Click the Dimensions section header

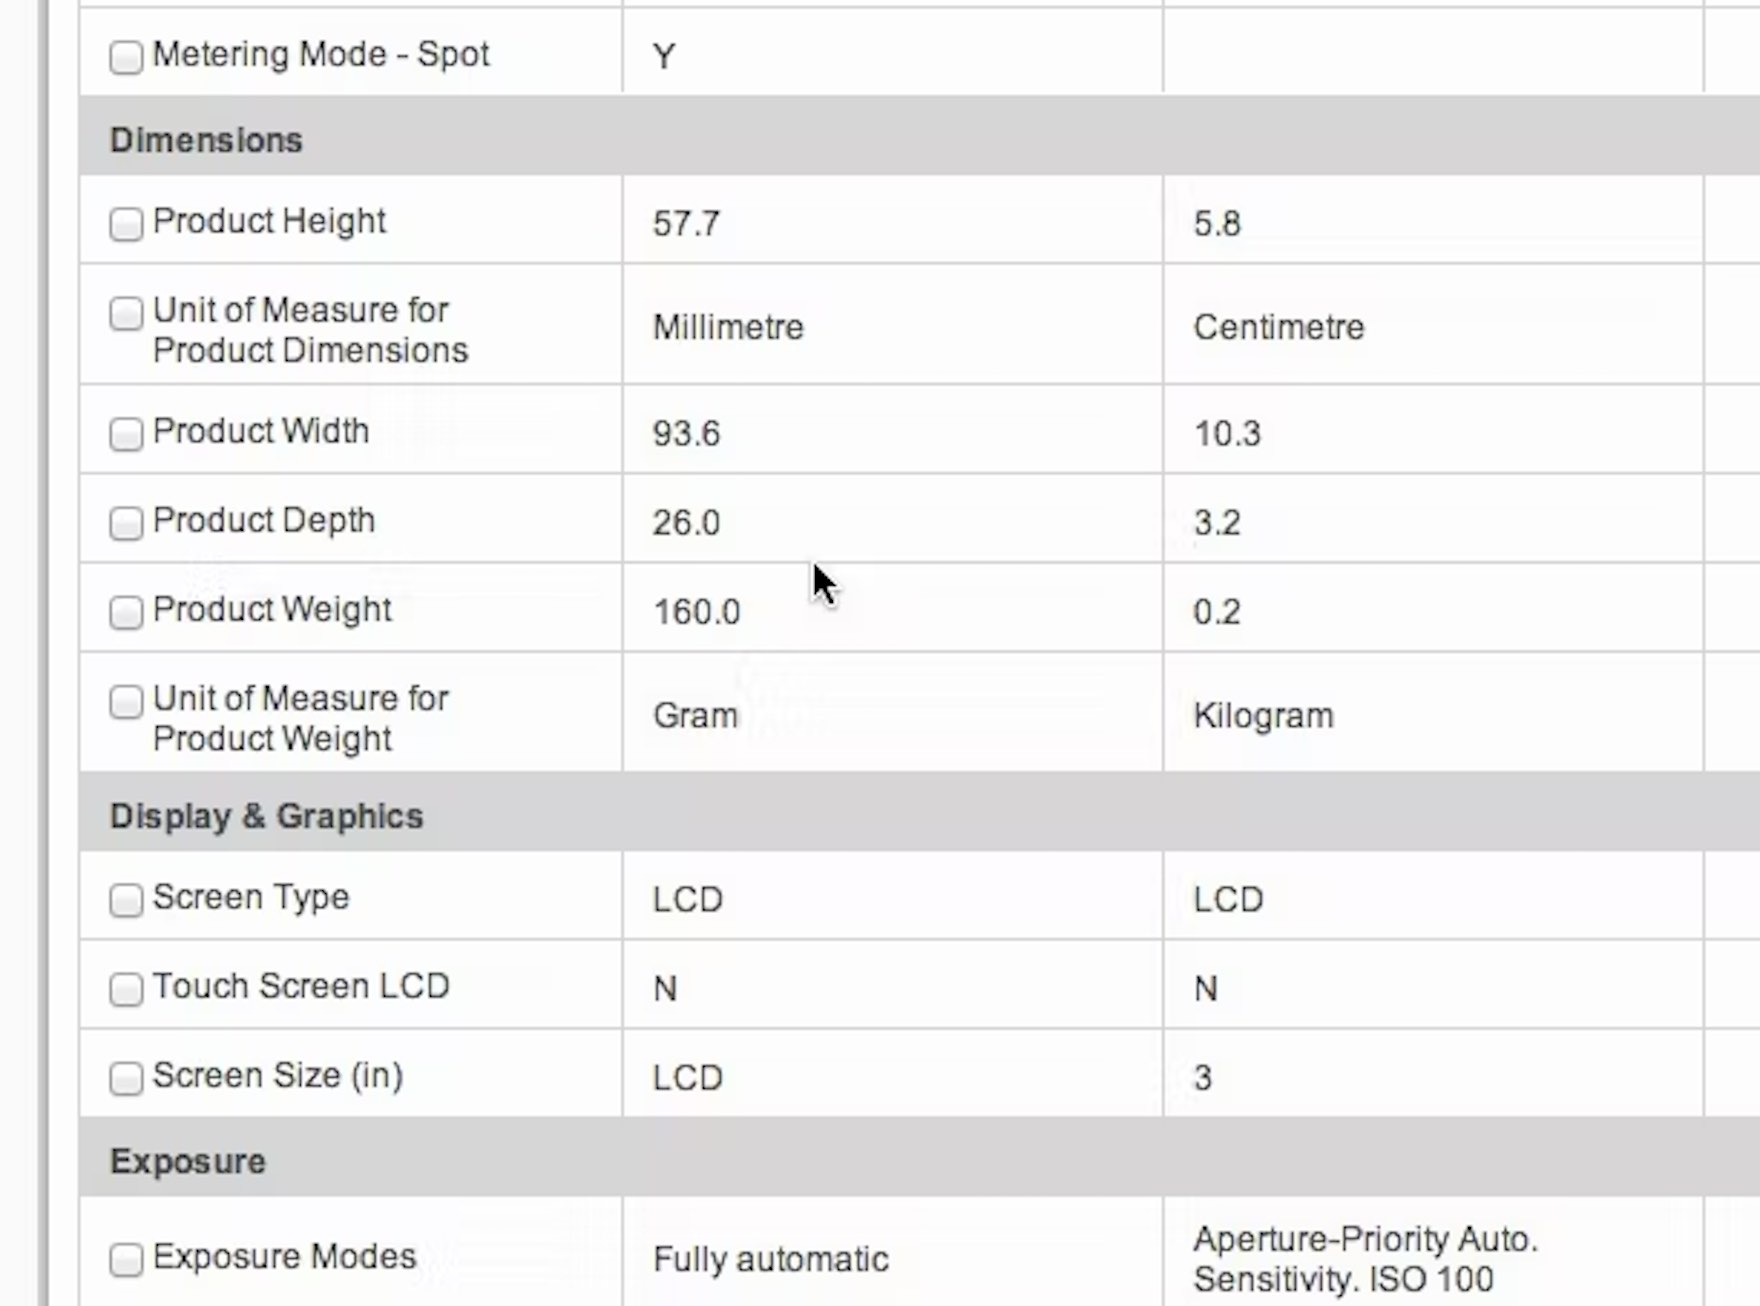pyautogui.click(x=206, y=140)
